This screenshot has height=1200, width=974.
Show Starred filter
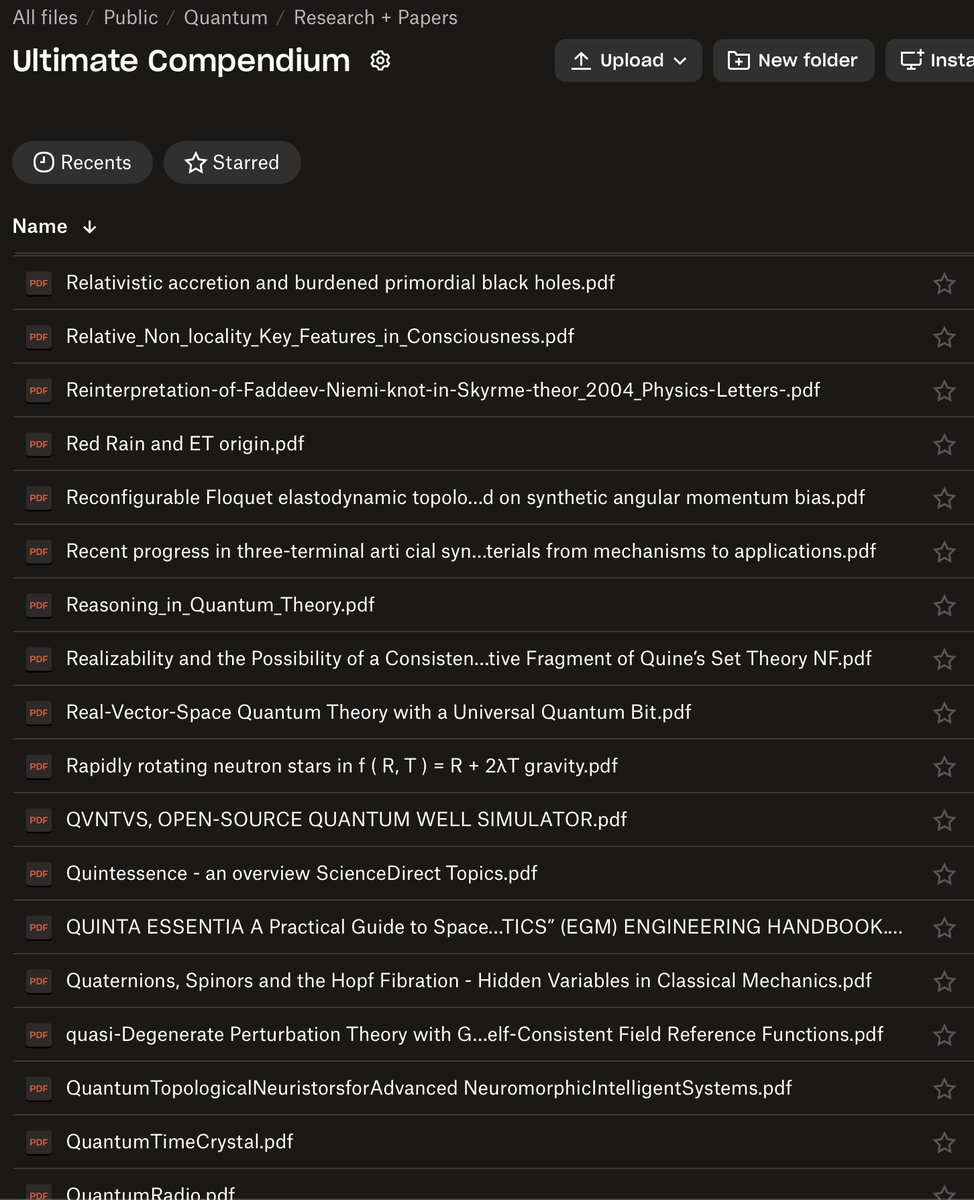pyautogui.click(x=232, y=162)
